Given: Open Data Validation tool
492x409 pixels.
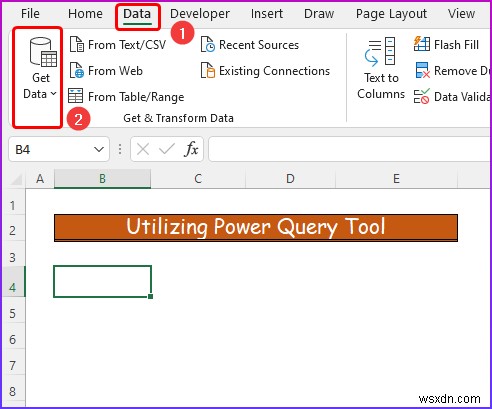Looking at the screenshot, I should pyautogui.click(x=452, y=97).
